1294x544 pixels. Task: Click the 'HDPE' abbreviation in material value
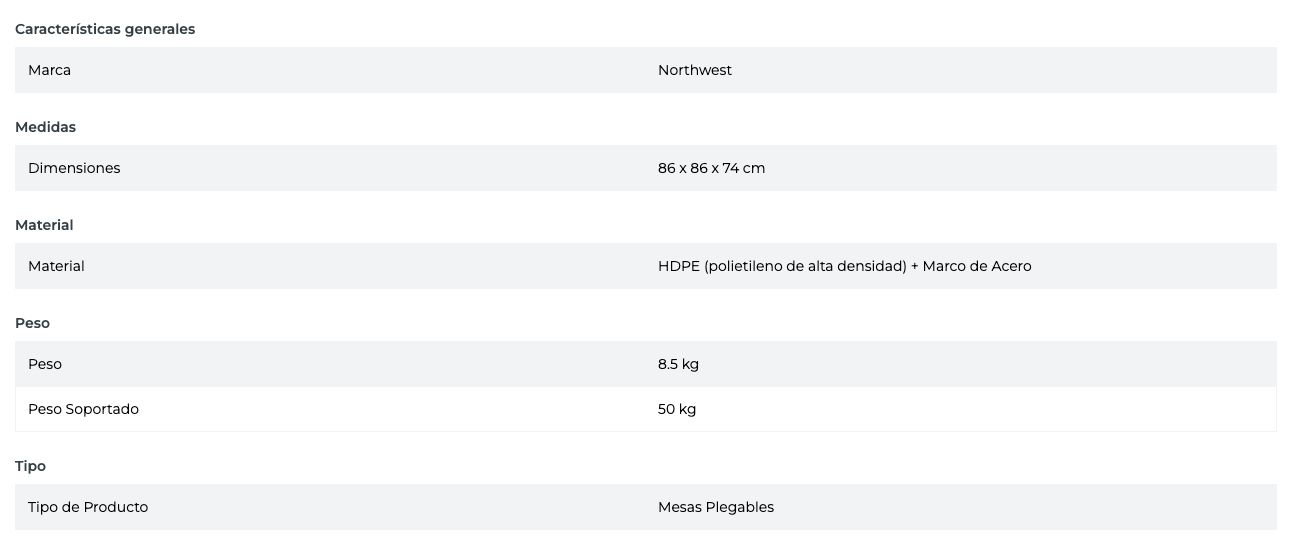click(679, 266)
